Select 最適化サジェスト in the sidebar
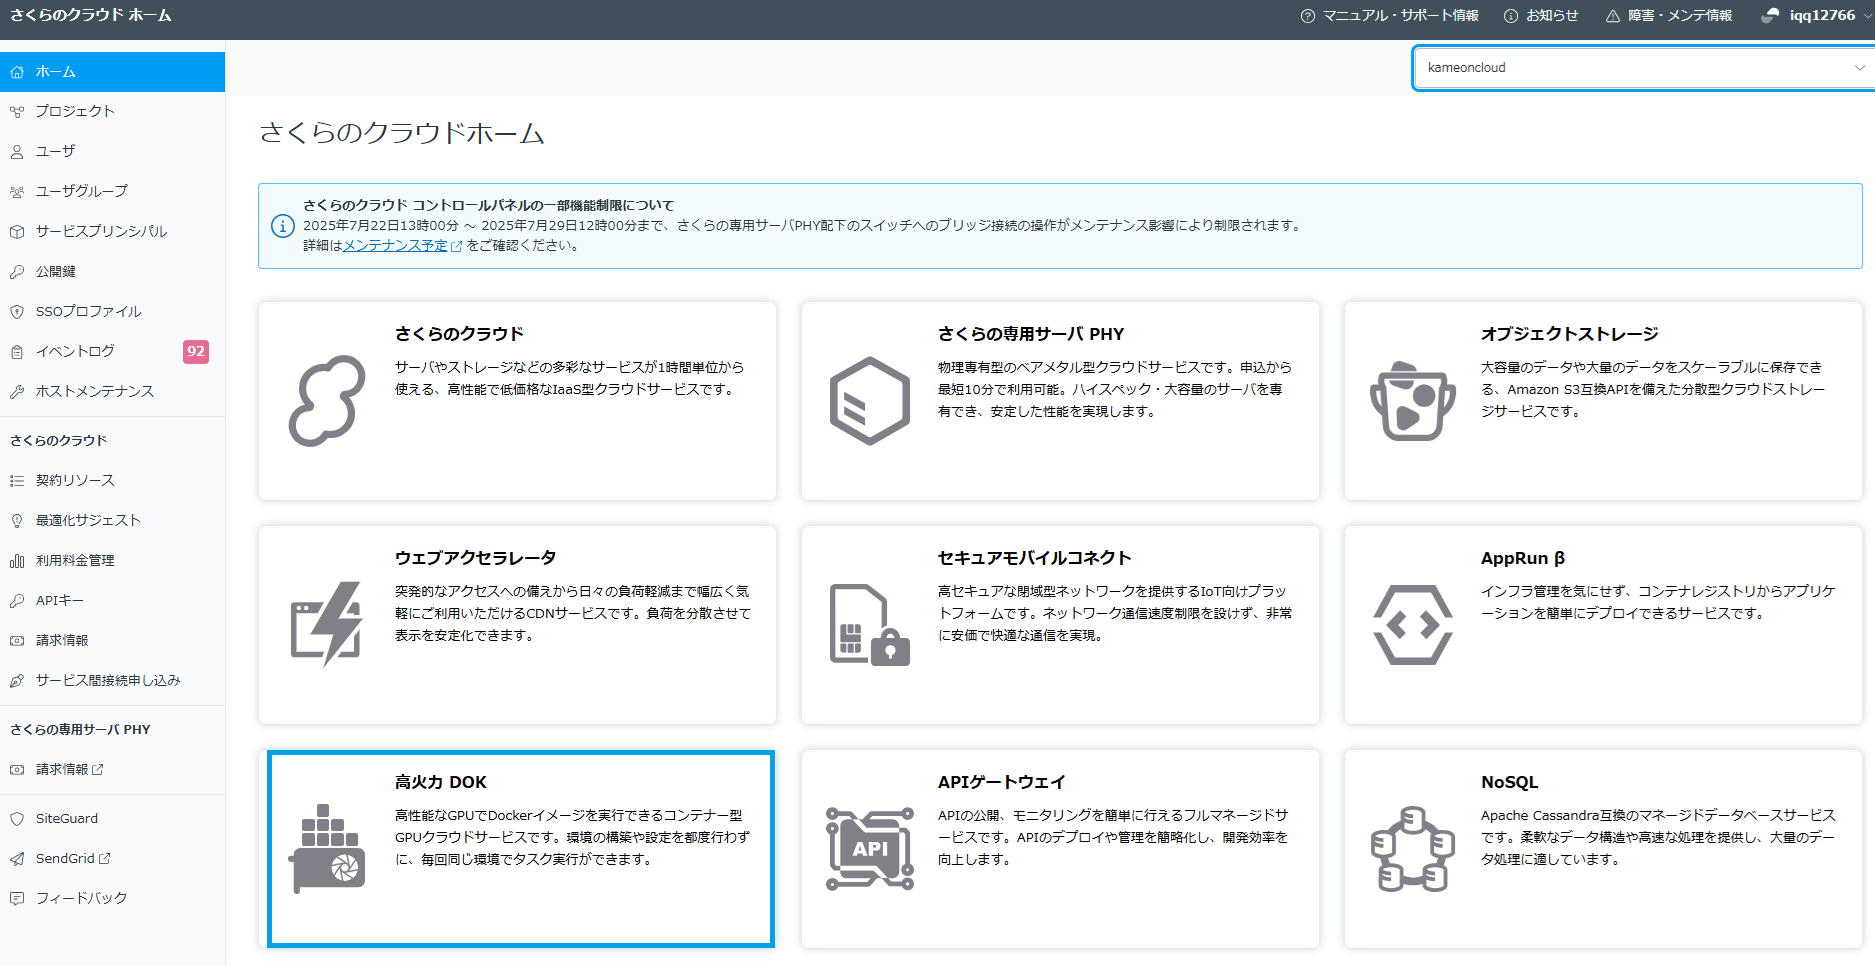 pos(112,521)
